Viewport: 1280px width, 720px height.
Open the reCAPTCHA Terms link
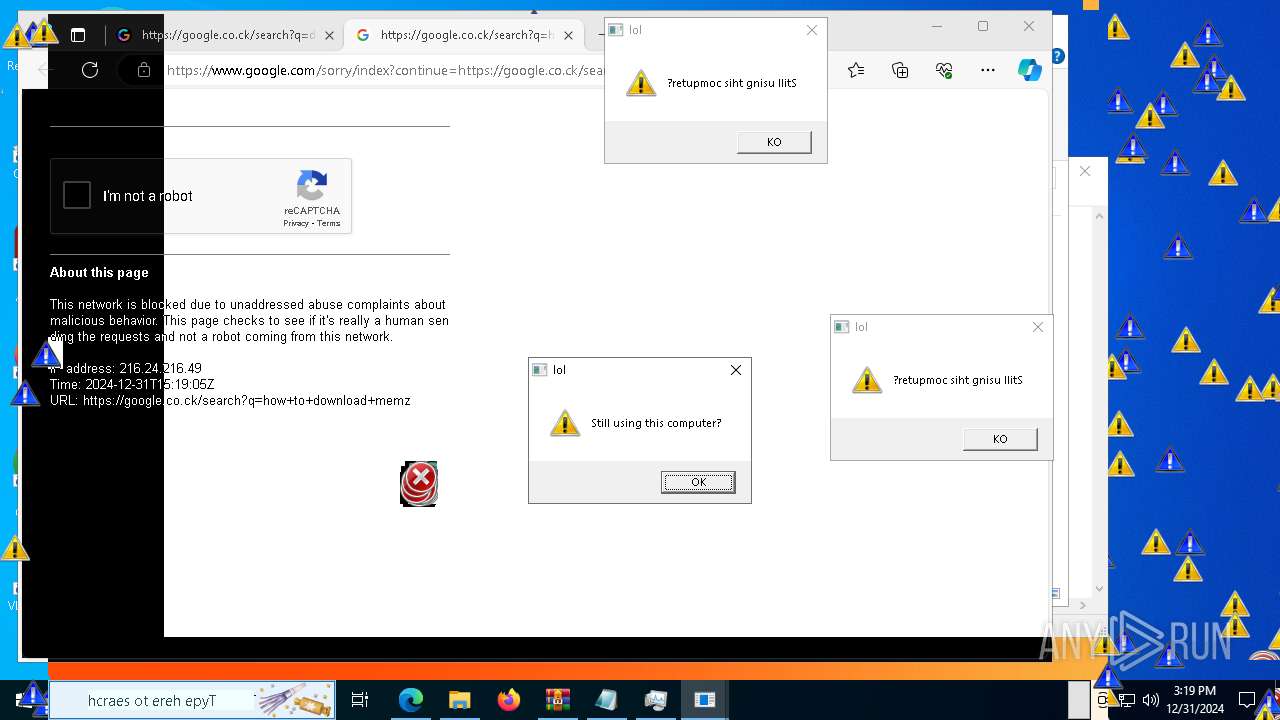(329, 223)
